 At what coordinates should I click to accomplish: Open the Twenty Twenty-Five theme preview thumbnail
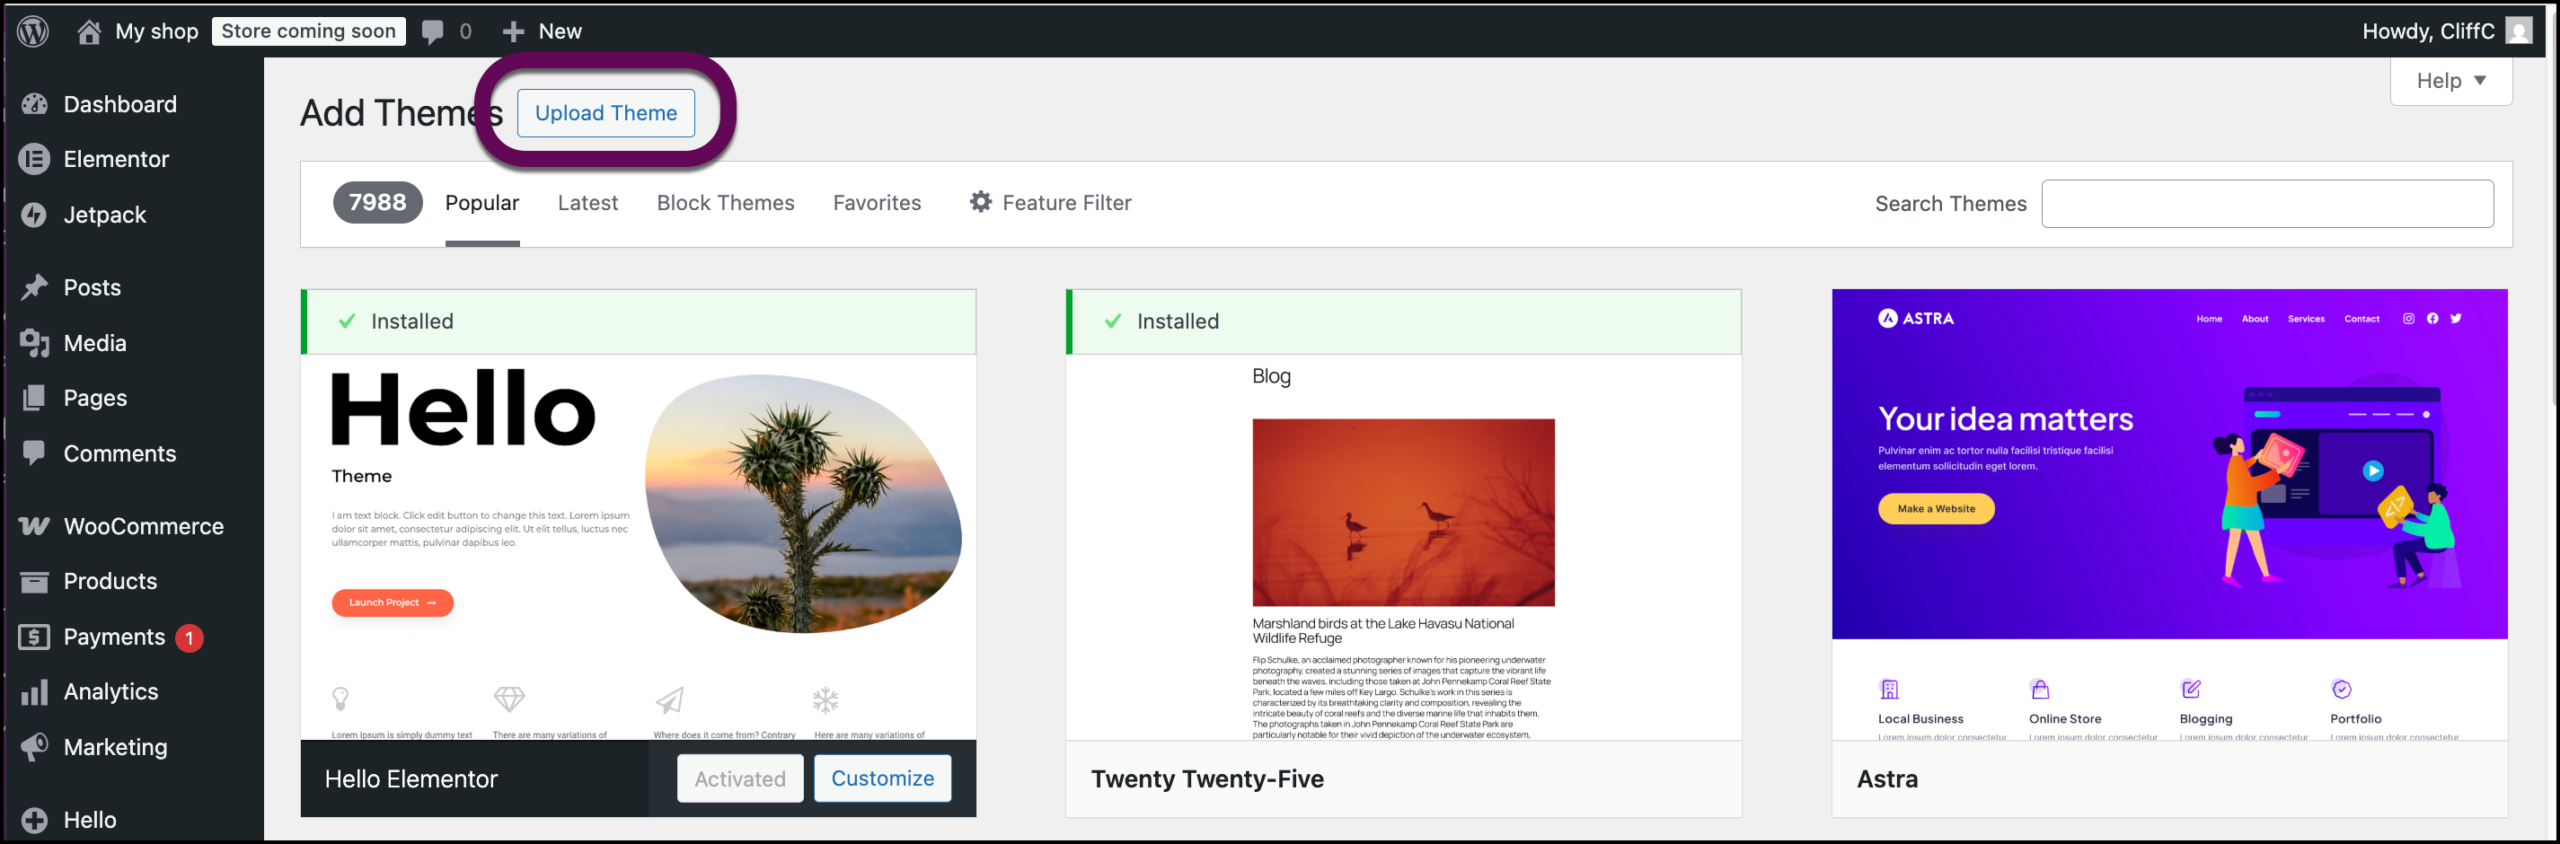(1404, 547)
